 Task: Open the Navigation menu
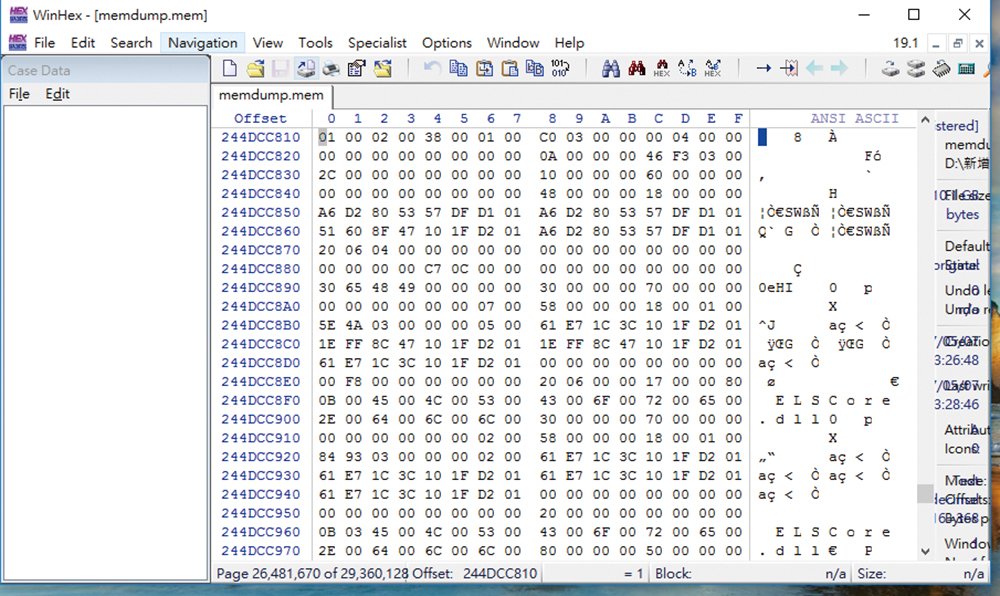coord(203,43)
